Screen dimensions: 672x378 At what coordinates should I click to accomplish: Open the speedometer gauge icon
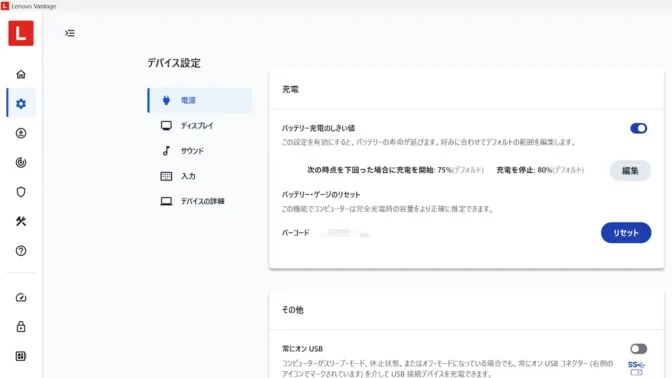coord(21,297)
